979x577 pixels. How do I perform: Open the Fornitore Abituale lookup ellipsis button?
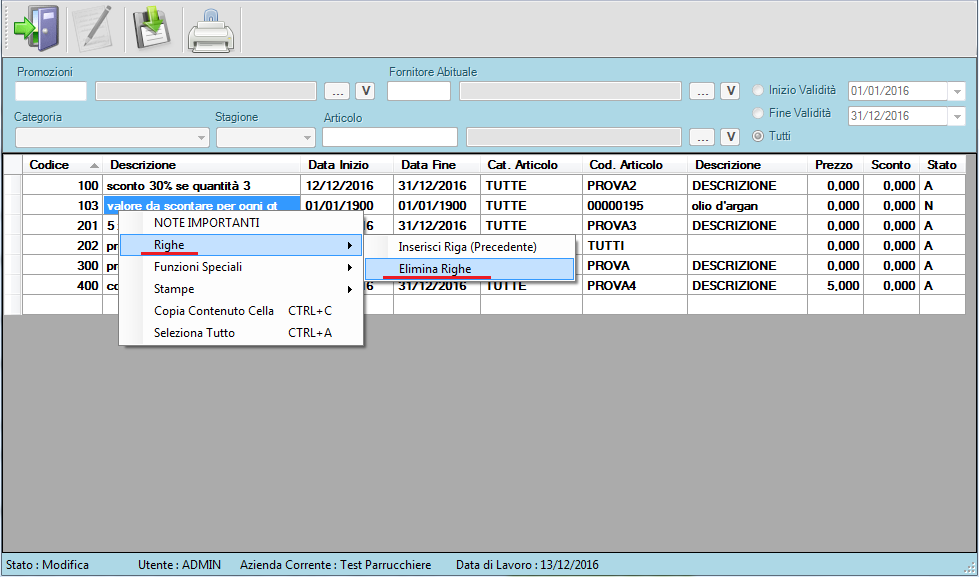702,91
